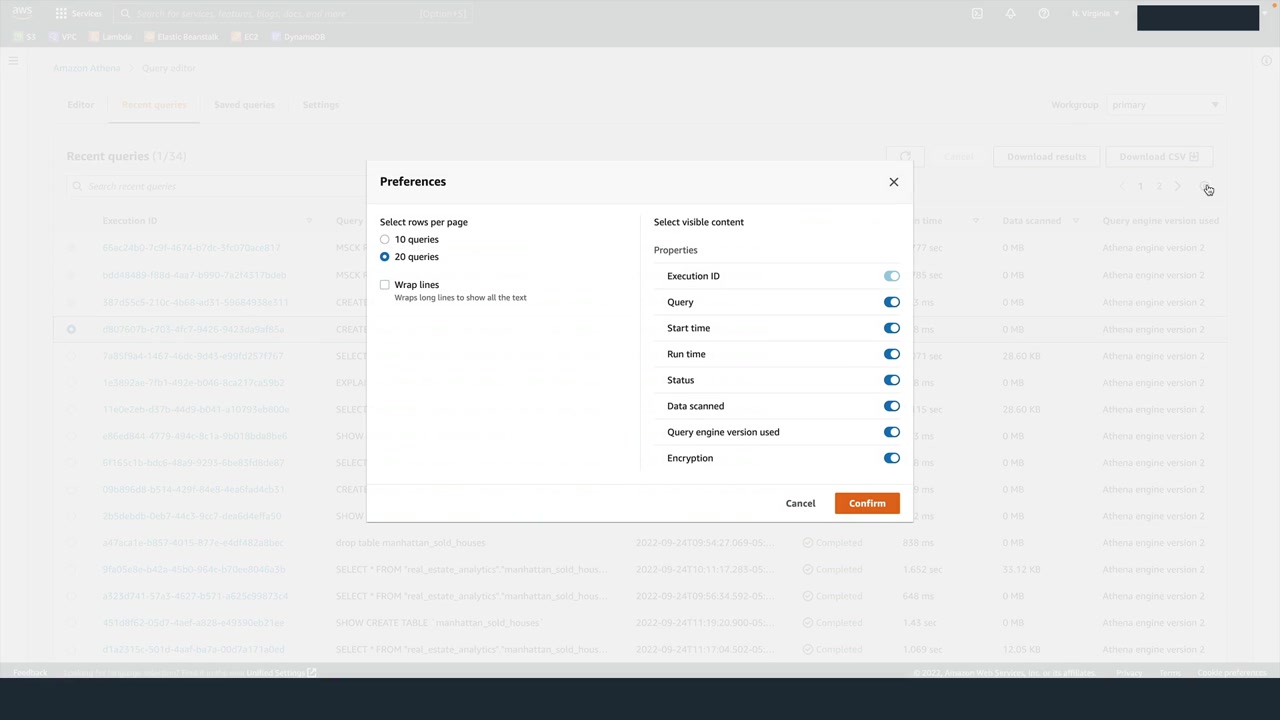Viewport: 1280px width, 720px height.
Task: Go to page 2 of recent queries
Action: click(1159, 187)
